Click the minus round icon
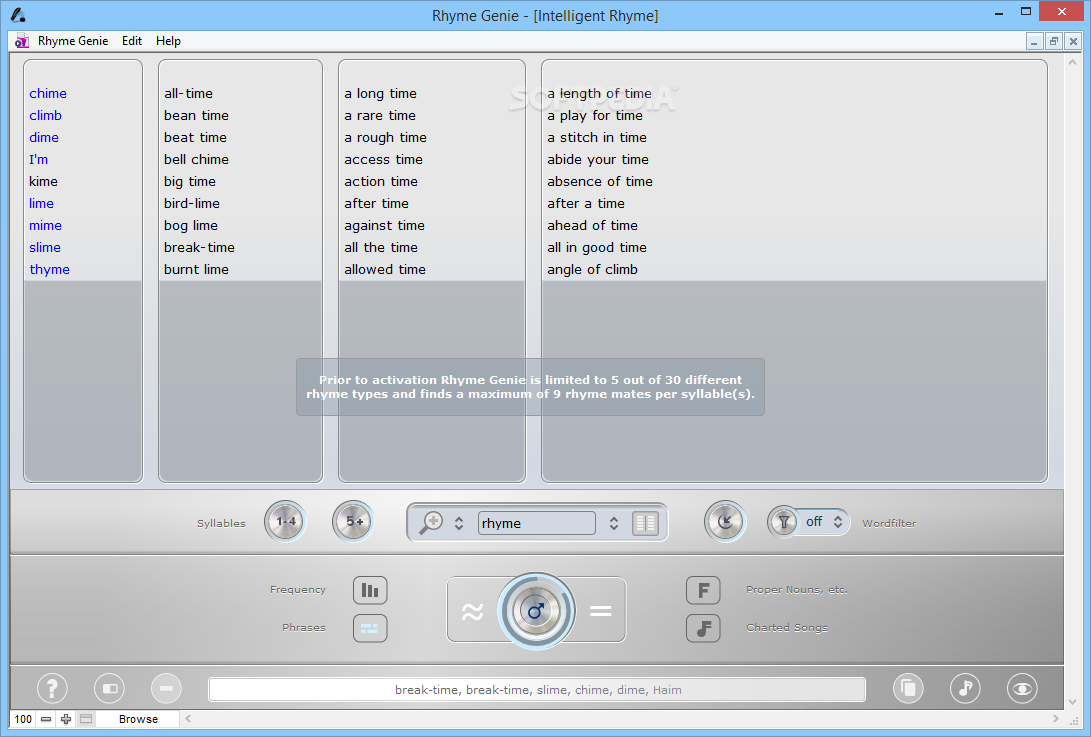The width and height of the screenshot is (1091, 737). click(x=166, y=688)
